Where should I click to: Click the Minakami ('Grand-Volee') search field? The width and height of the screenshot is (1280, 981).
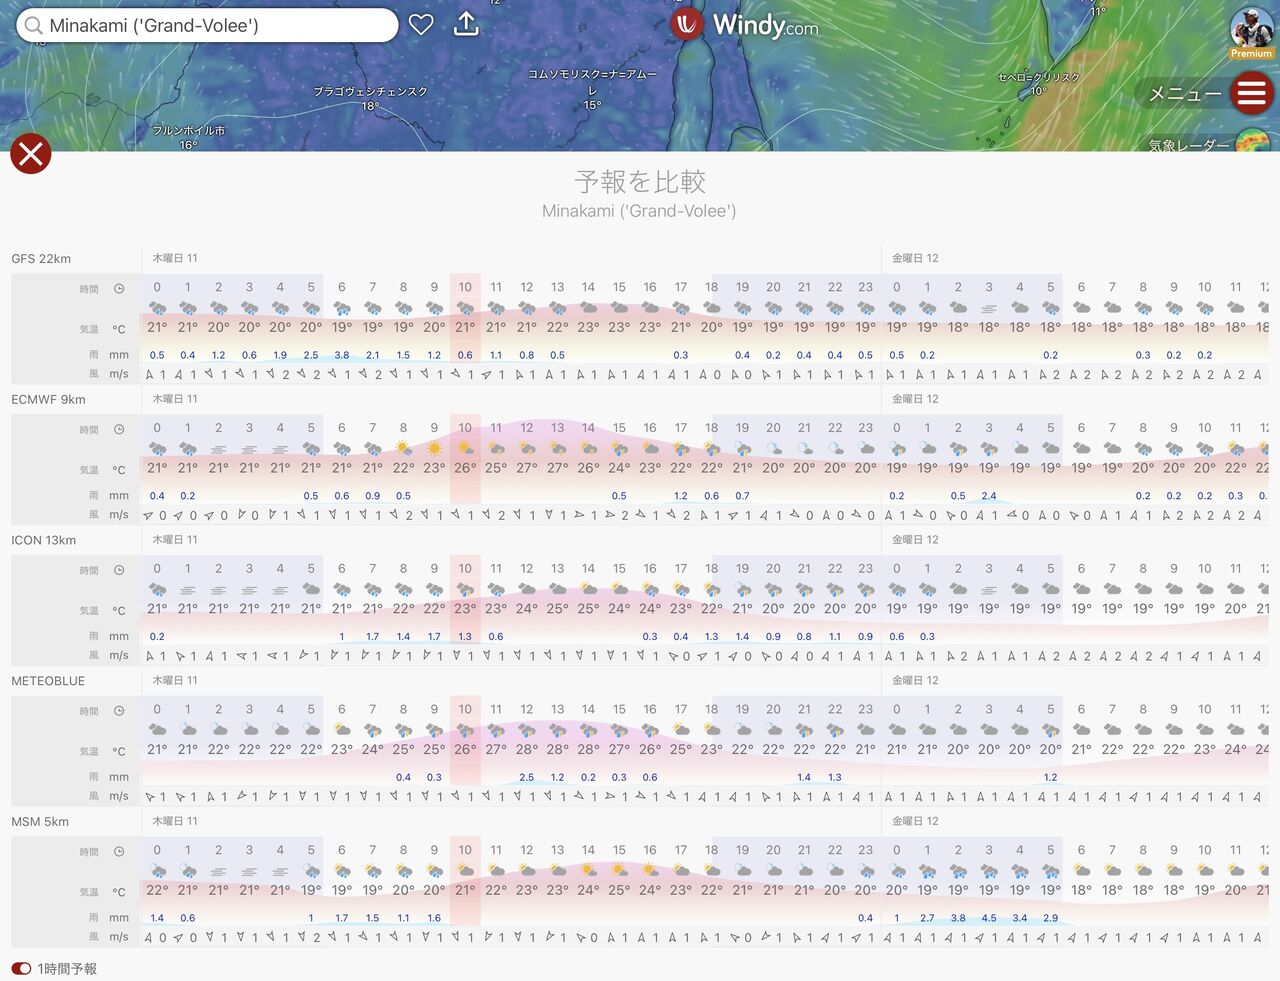click(x=207, y=26)
